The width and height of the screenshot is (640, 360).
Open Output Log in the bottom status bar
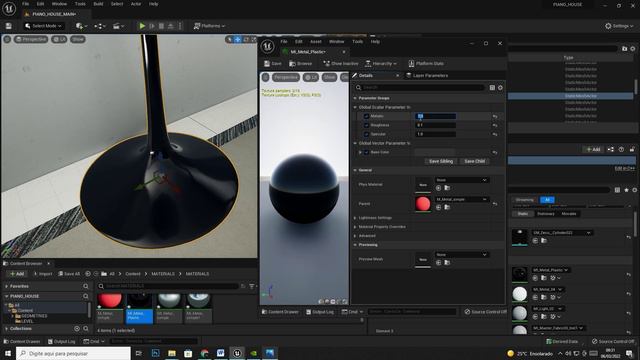[x=61, y=341]
